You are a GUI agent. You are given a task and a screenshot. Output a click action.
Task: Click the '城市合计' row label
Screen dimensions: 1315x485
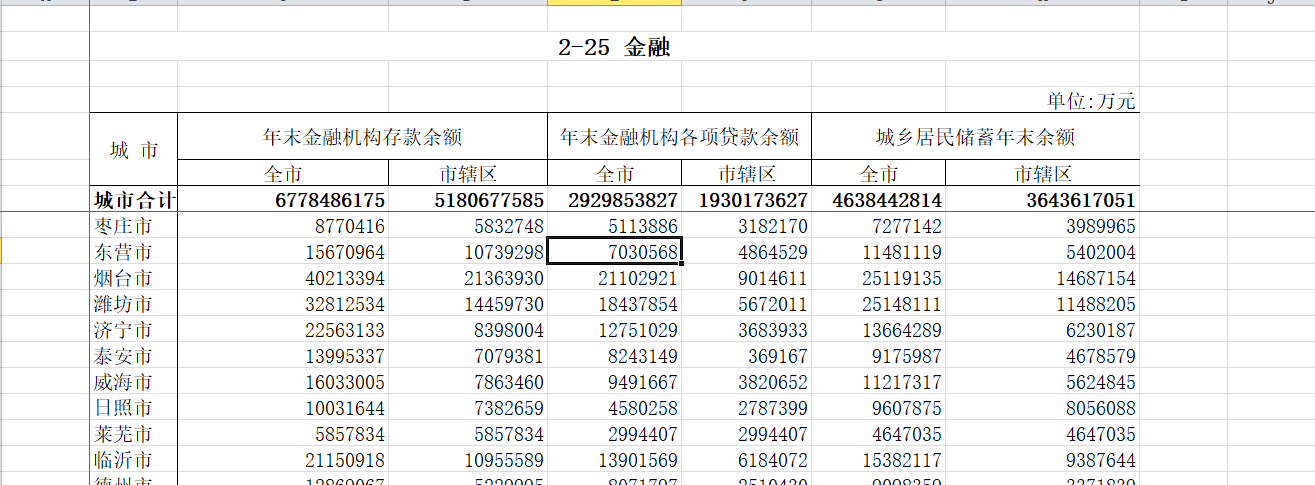tap(134, 200)
